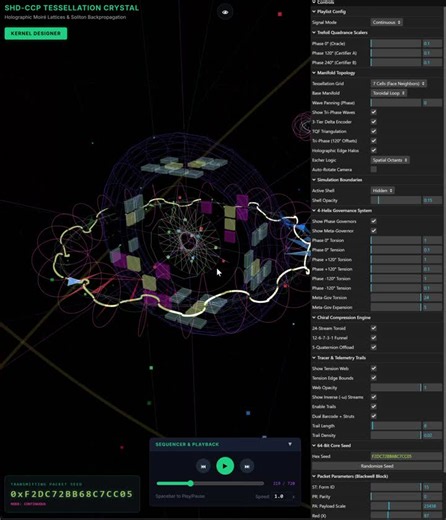The image size is (446, 520).
Task: Adjust the Phase 0° Torsion slider
Action: [x=396, y=240]
